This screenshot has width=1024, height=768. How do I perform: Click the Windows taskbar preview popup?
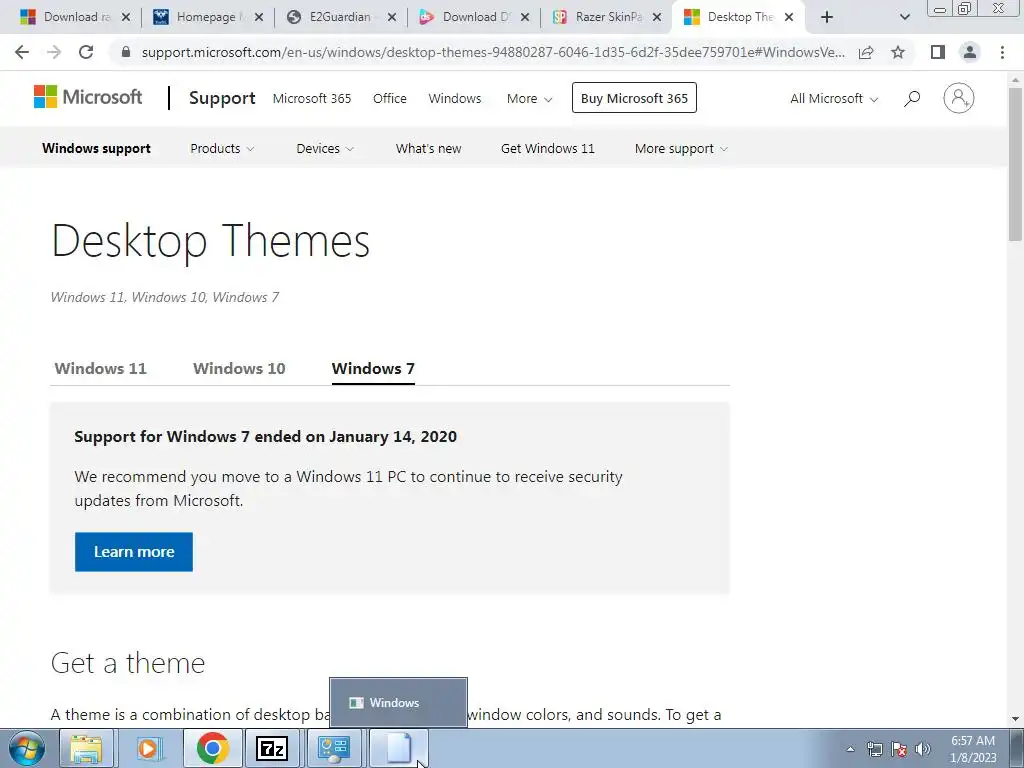398,703
